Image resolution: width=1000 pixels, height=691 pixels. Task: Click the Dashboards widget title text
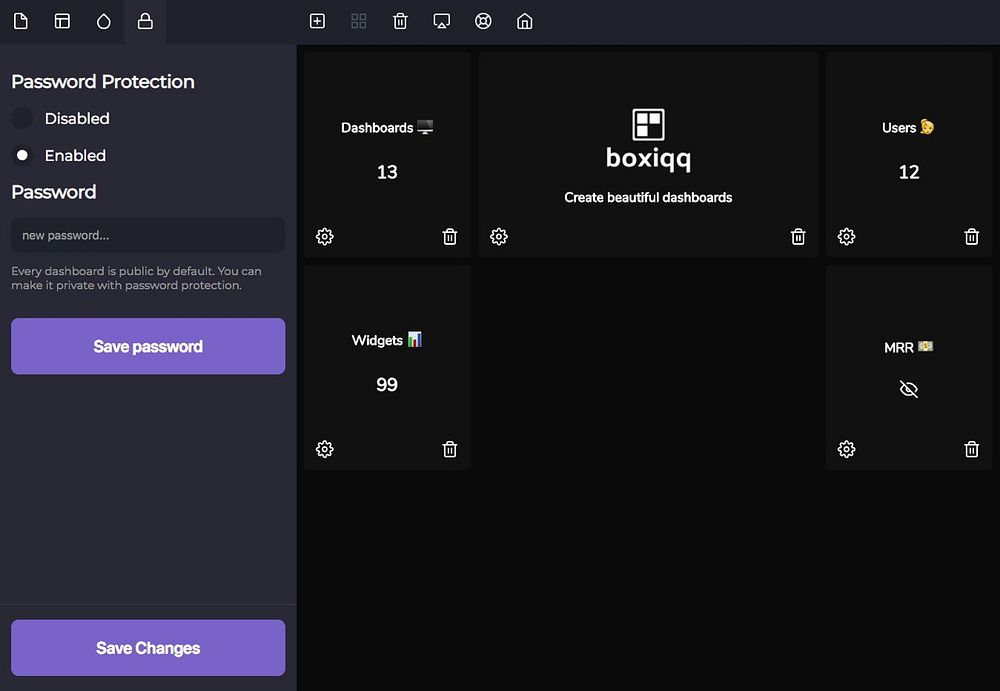point(386,128)
